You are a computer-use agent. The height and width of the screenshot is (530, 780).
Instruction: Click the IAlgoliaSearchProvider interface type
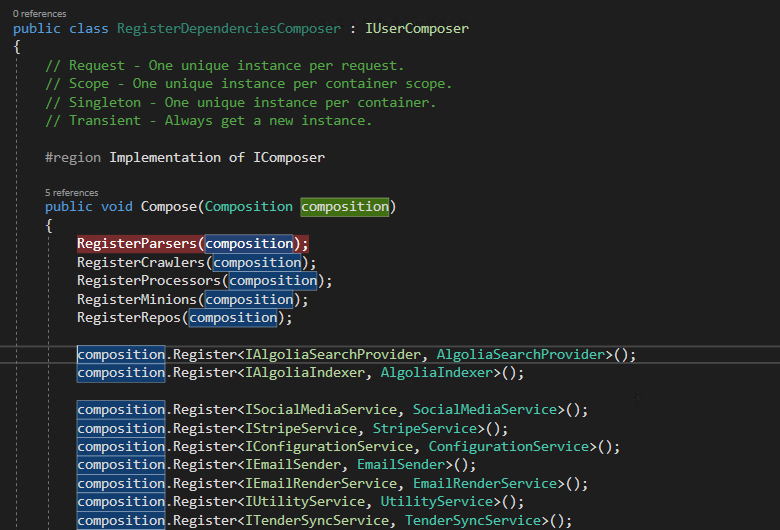(334, 355)
